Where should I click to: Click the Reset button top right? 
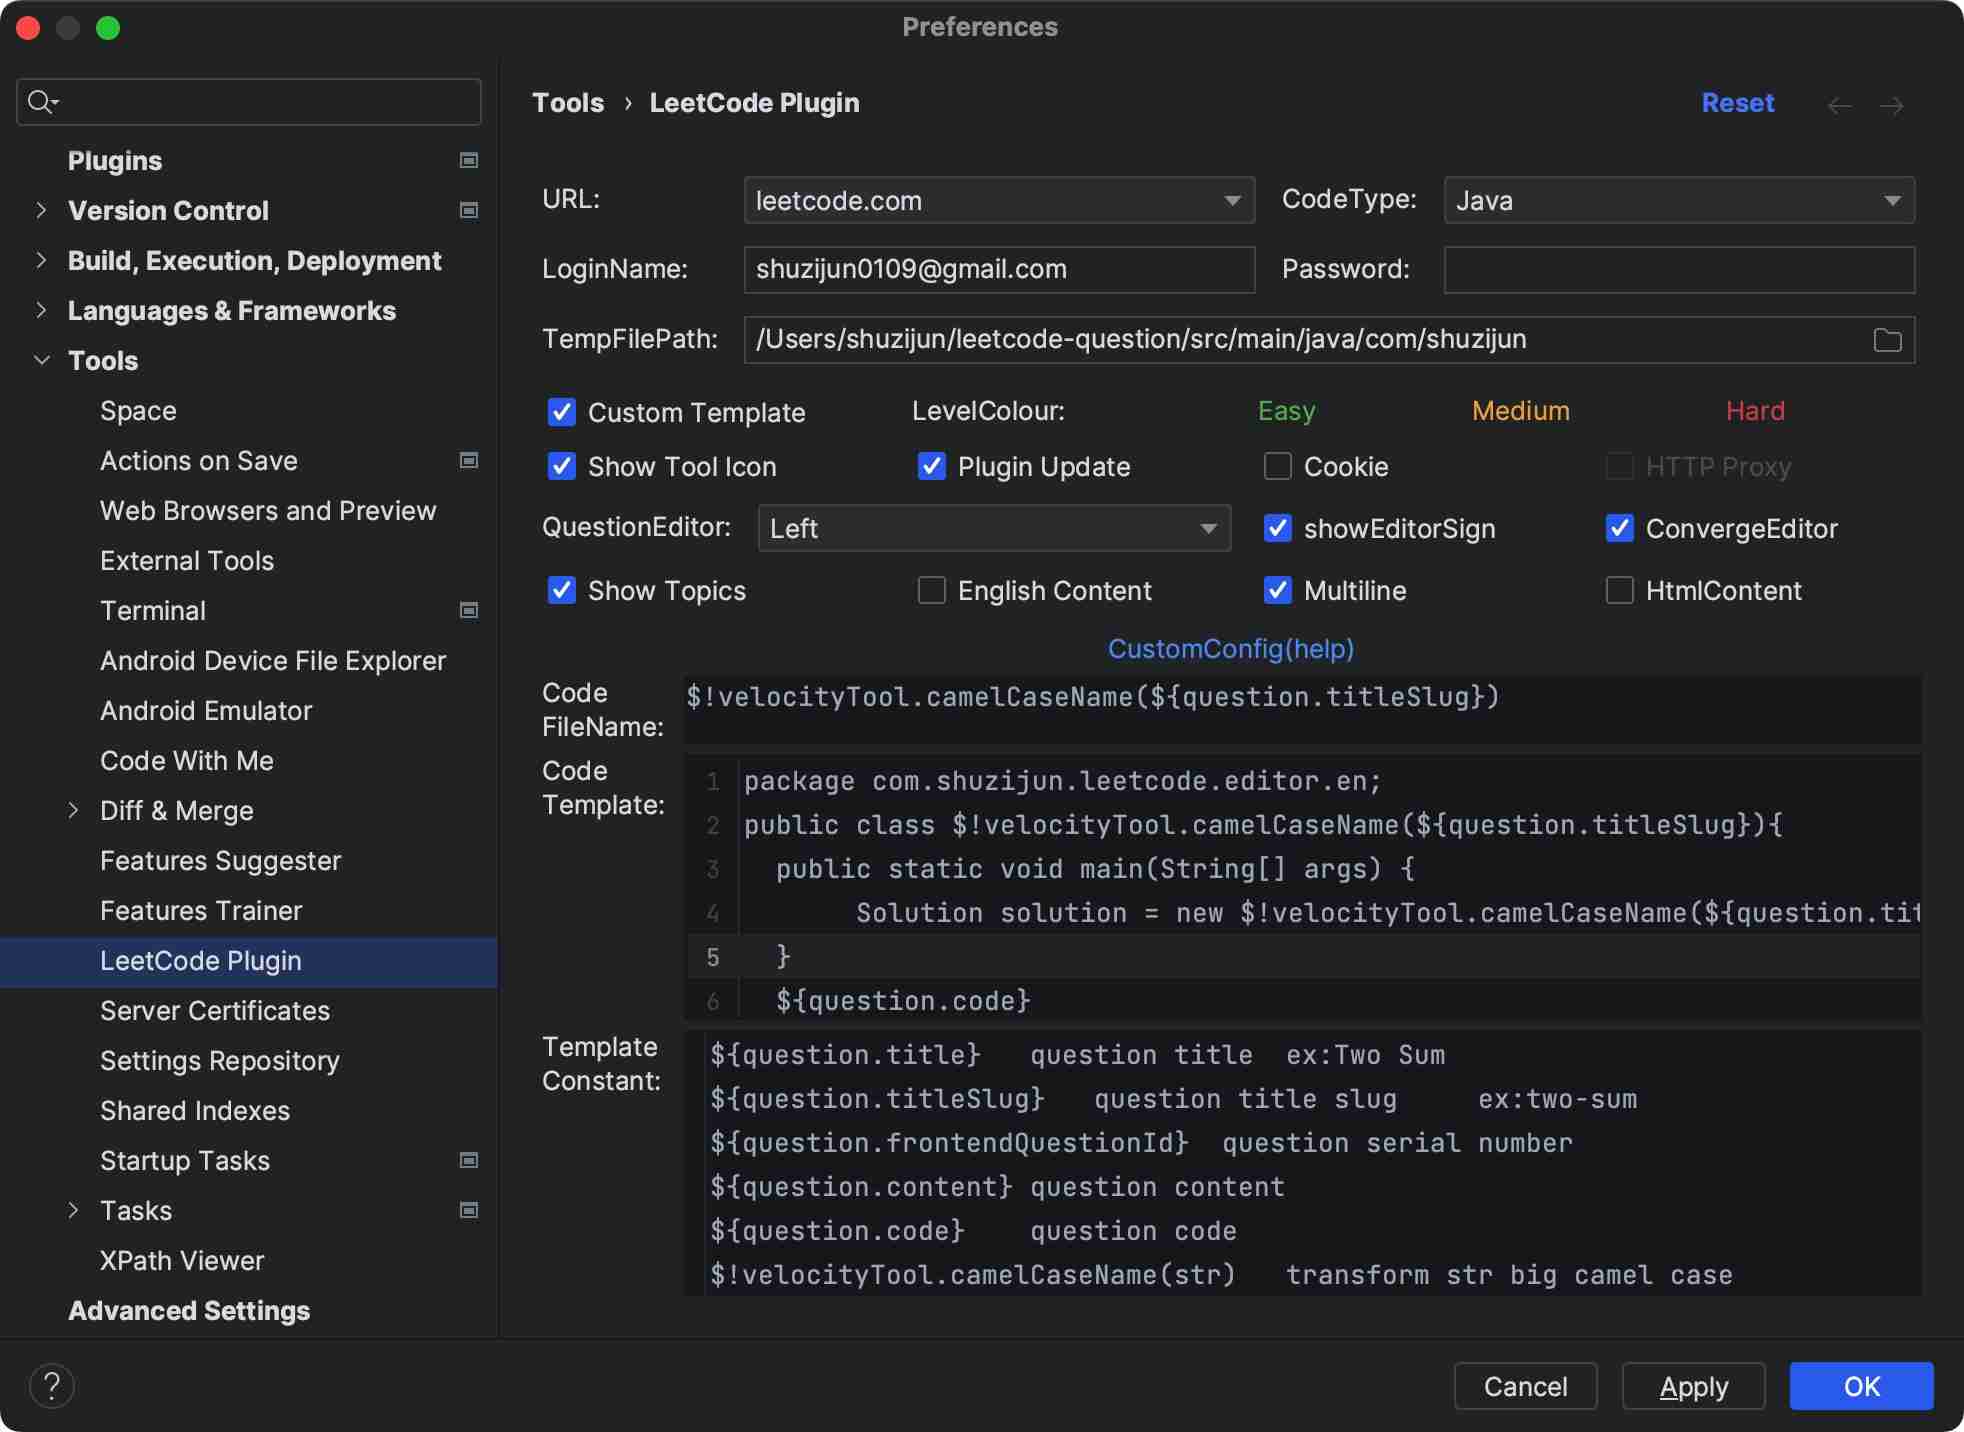[1738, 102]
